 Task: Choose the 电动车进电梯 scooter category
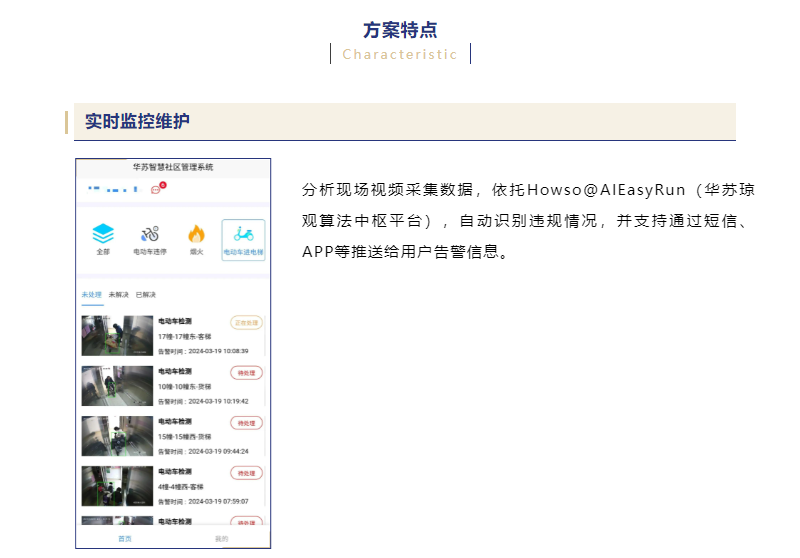[x=243, y=240]
